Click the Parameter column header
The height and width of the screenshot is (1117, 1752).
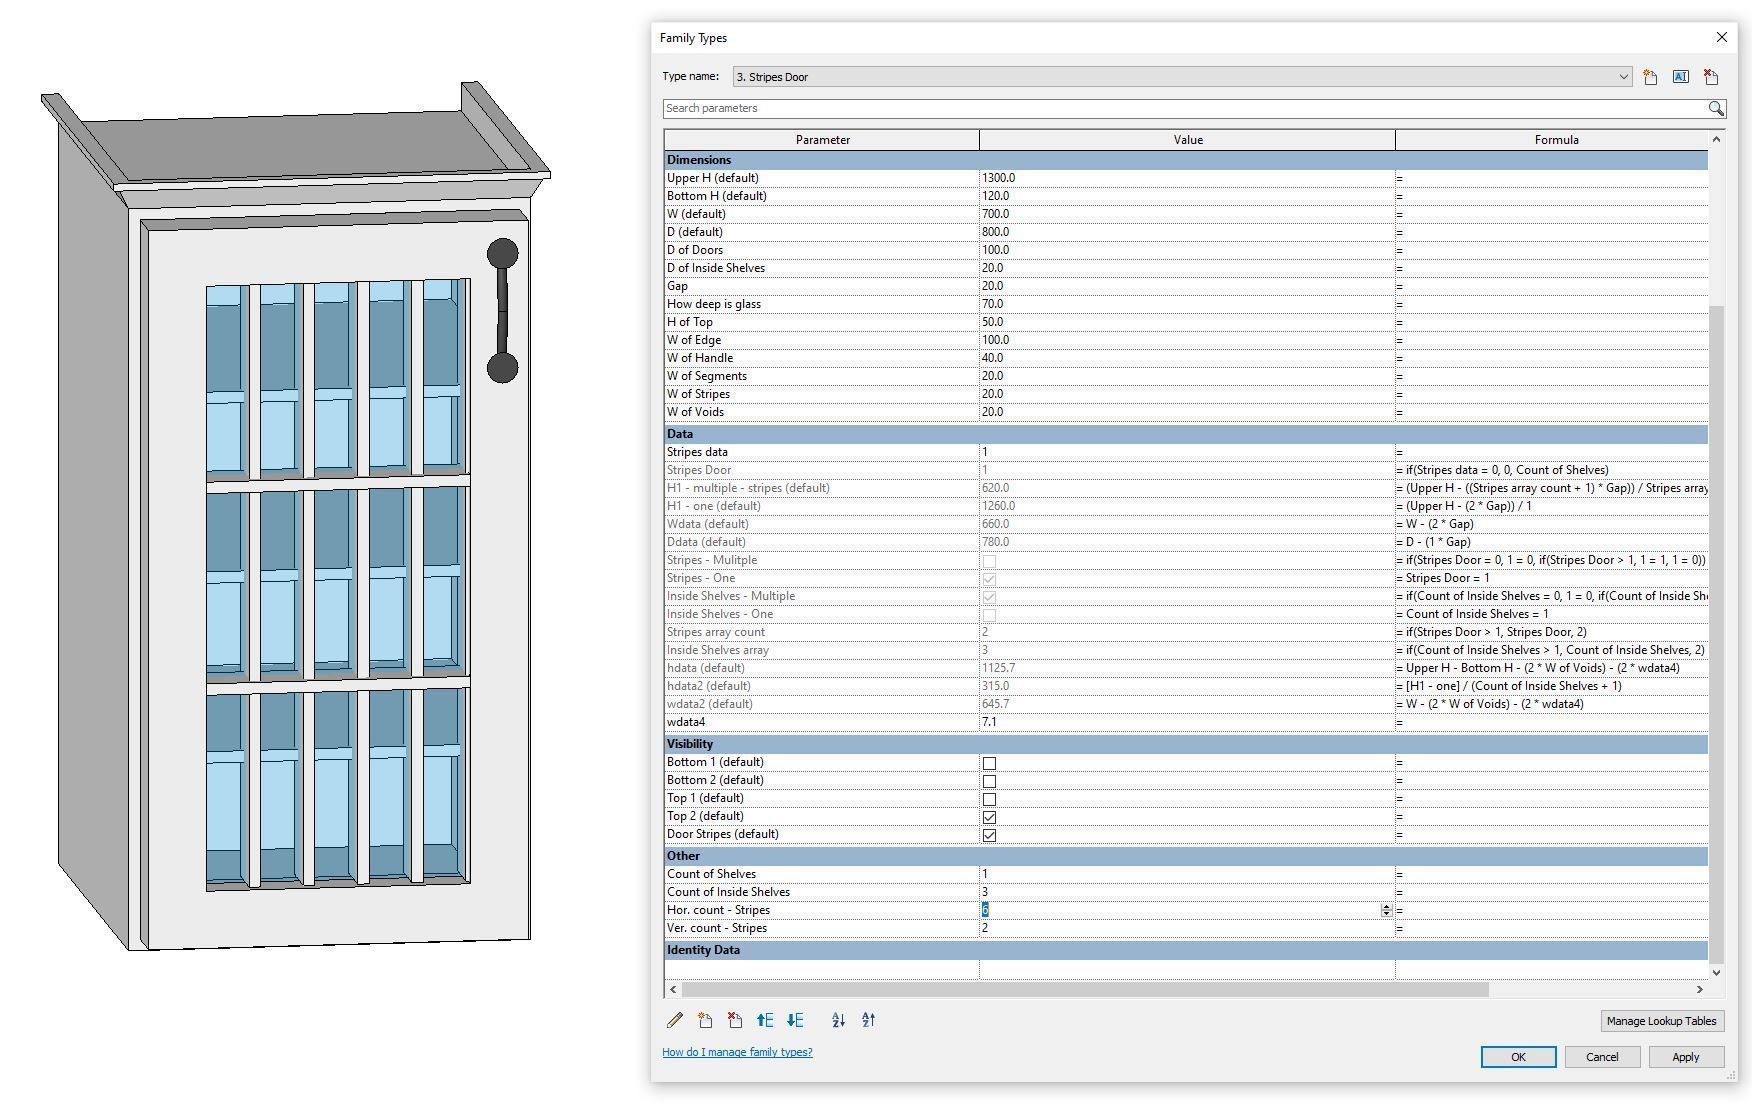[822, 140]
